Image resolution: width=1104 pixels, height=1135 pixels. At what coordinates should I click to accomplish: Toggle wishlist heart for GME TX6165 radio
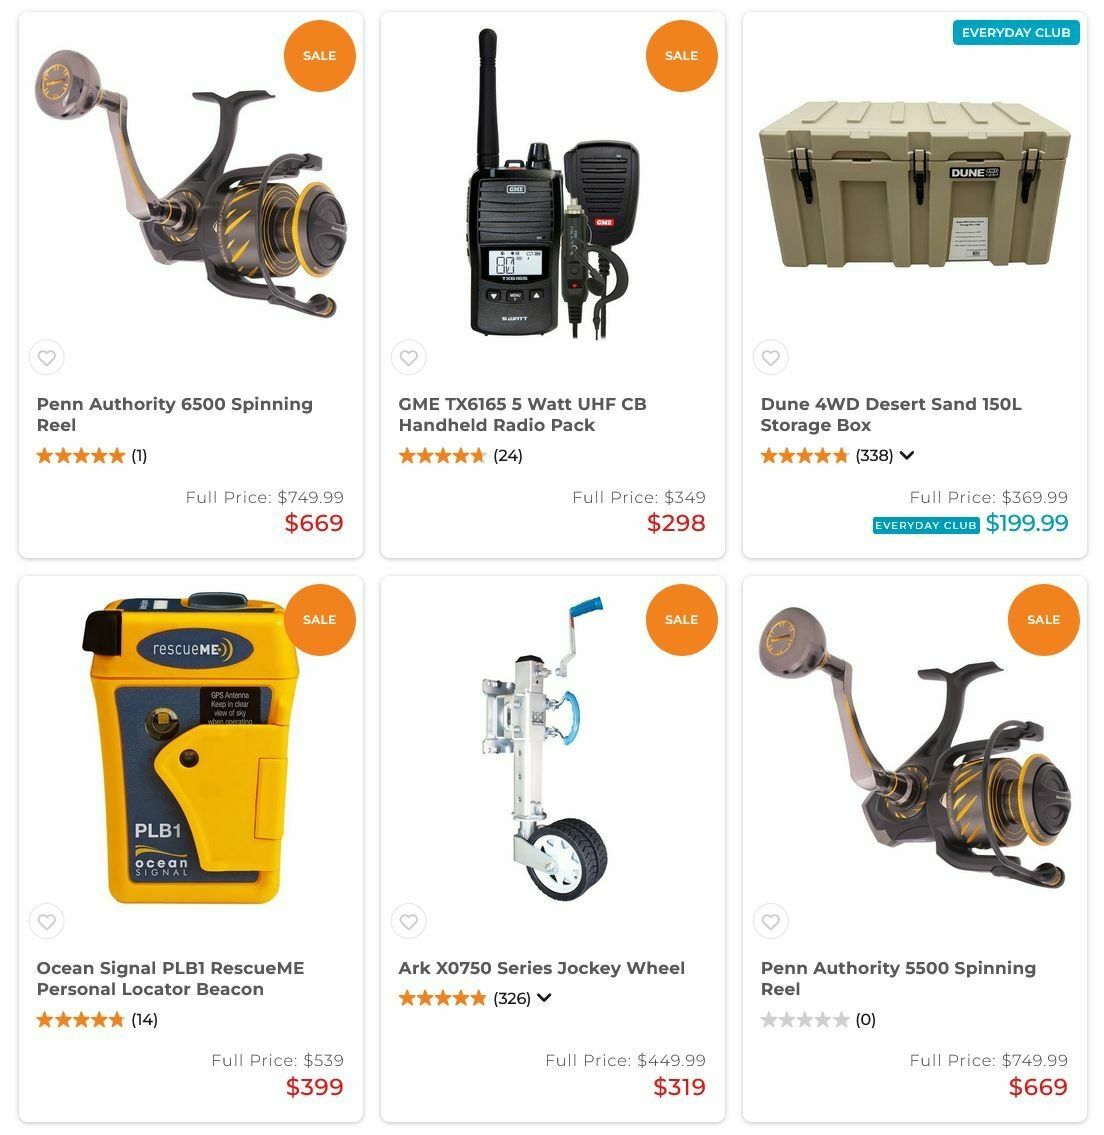coord(409,358)
